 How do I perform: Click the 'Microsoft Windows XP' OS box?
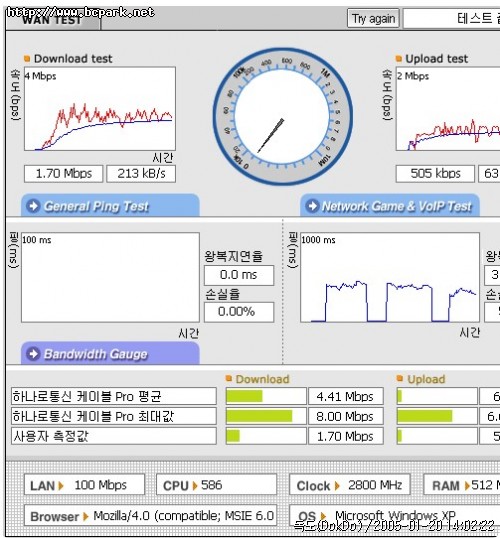coord(395,515)
